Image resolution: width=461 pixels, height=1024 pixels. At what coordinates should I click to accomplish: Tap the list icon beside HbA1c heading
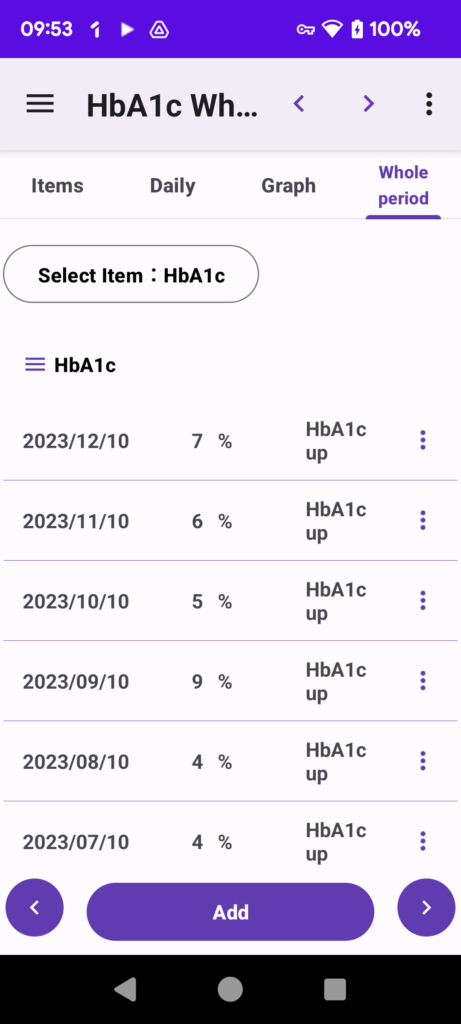[35, 364]
